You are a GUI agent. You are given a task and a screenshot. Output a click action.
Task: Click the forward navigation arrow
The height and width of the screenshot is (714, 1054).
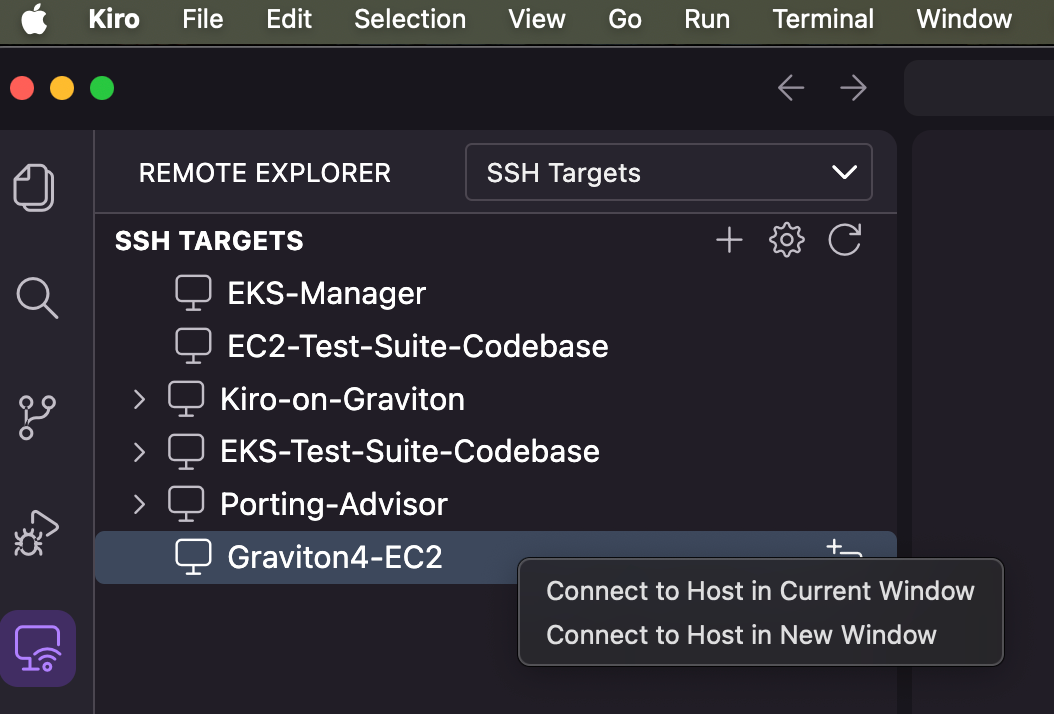tap(853, 88)
